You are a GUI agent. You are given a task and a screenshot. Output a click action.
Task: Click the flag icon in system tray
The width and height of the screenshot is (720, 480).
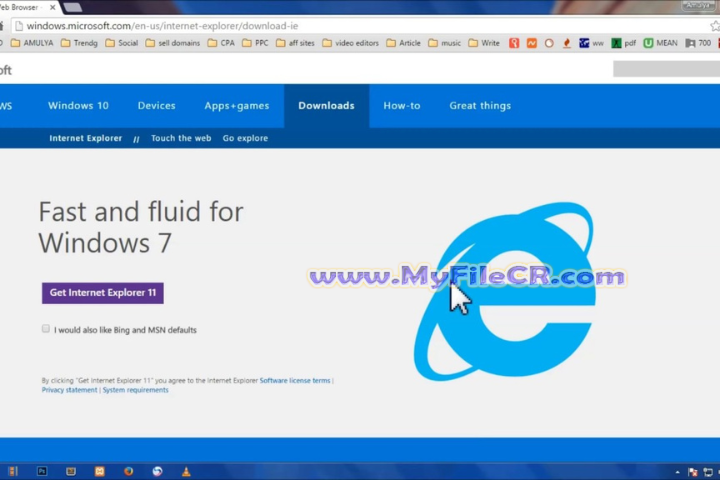[x=693, y=472]
